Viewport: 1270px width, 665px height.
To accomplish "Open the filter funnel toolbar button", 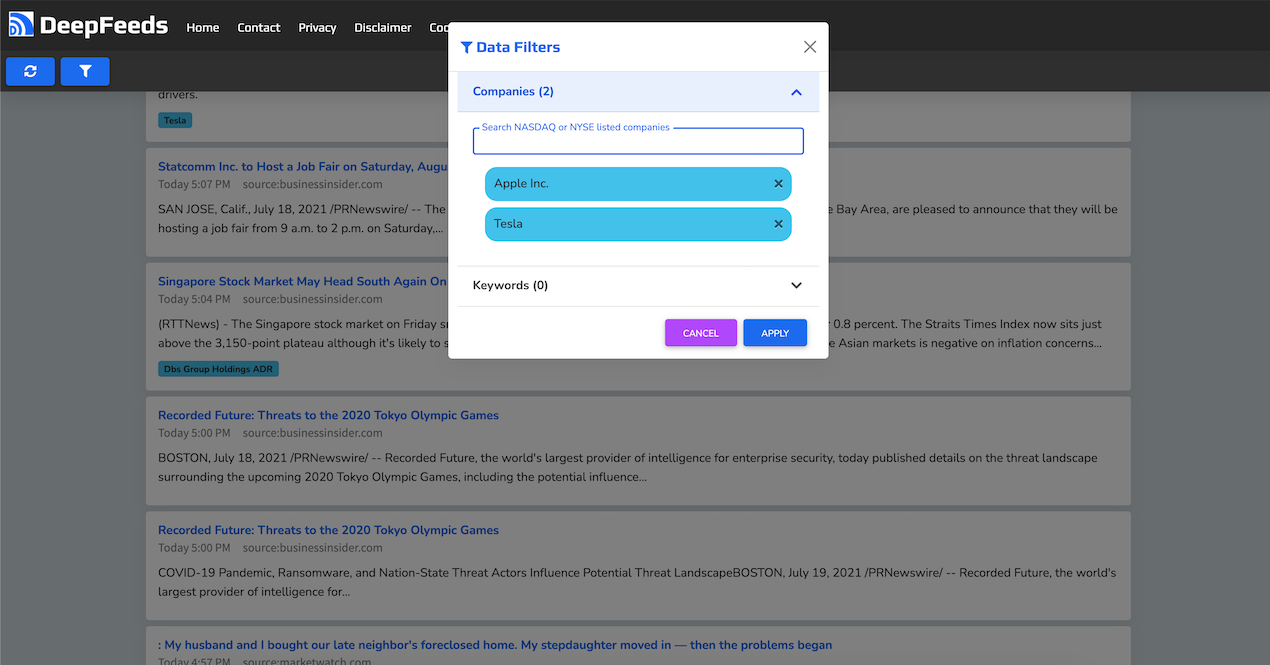I will click(x=85, y=71).
